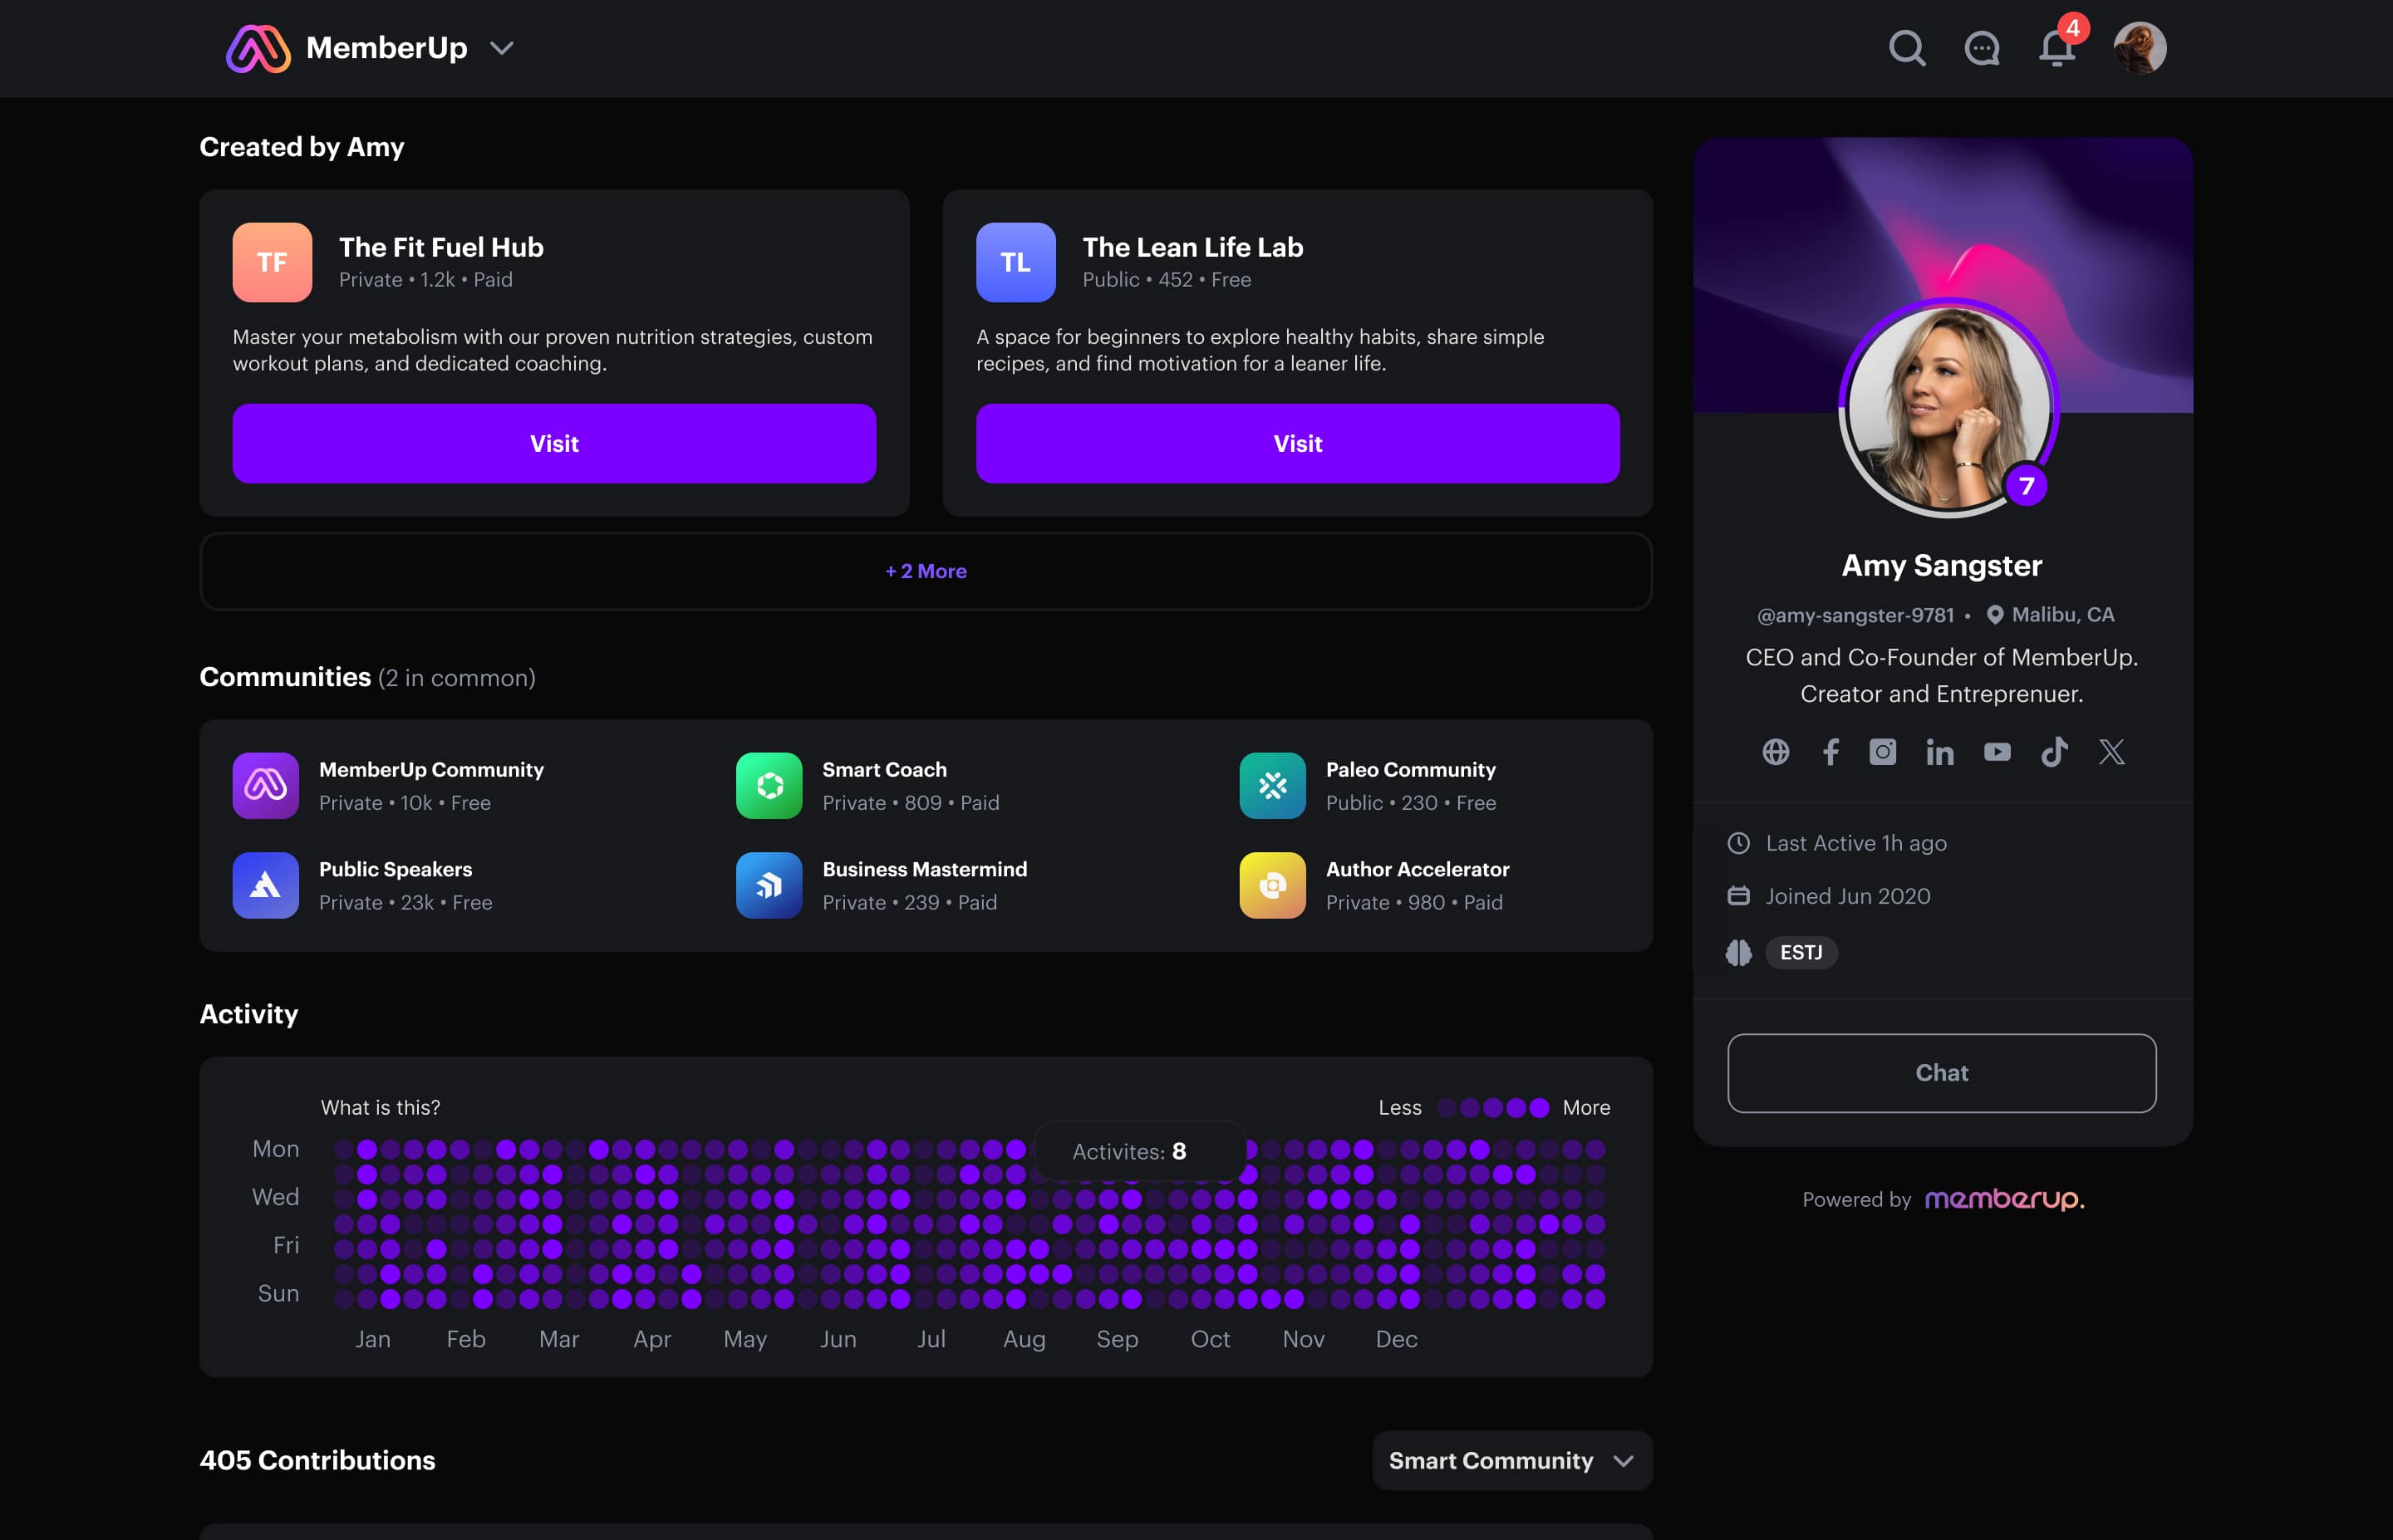Viewport: 2393px width, 1540px height.
Task: Open the notifications bell
Action: pos(2056,48)
